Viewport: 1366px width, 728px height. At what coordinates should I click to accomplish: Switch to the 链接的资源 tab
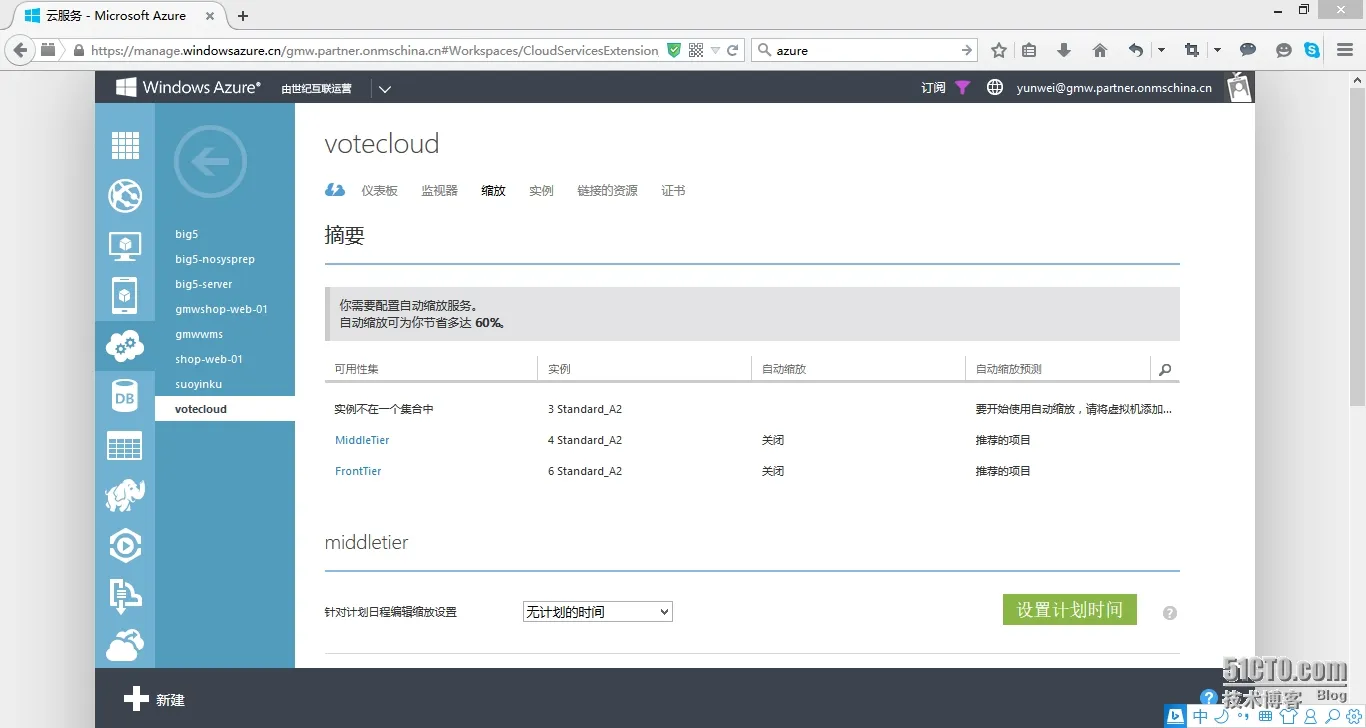point(607,191)
